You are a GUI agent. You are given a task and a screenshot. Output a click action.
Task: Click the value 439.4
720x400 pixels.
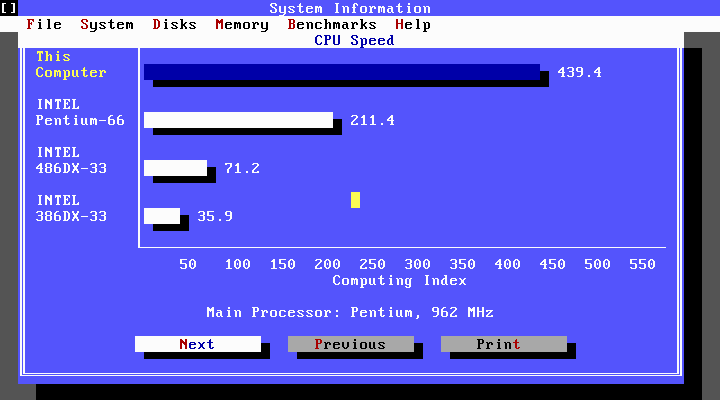coord(579,72)
